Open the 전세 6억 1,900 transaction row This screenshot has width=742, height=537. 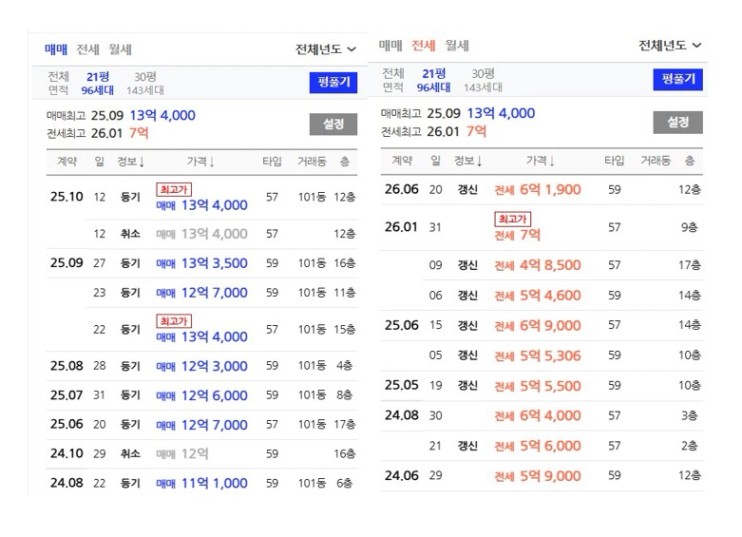[542, 190]
